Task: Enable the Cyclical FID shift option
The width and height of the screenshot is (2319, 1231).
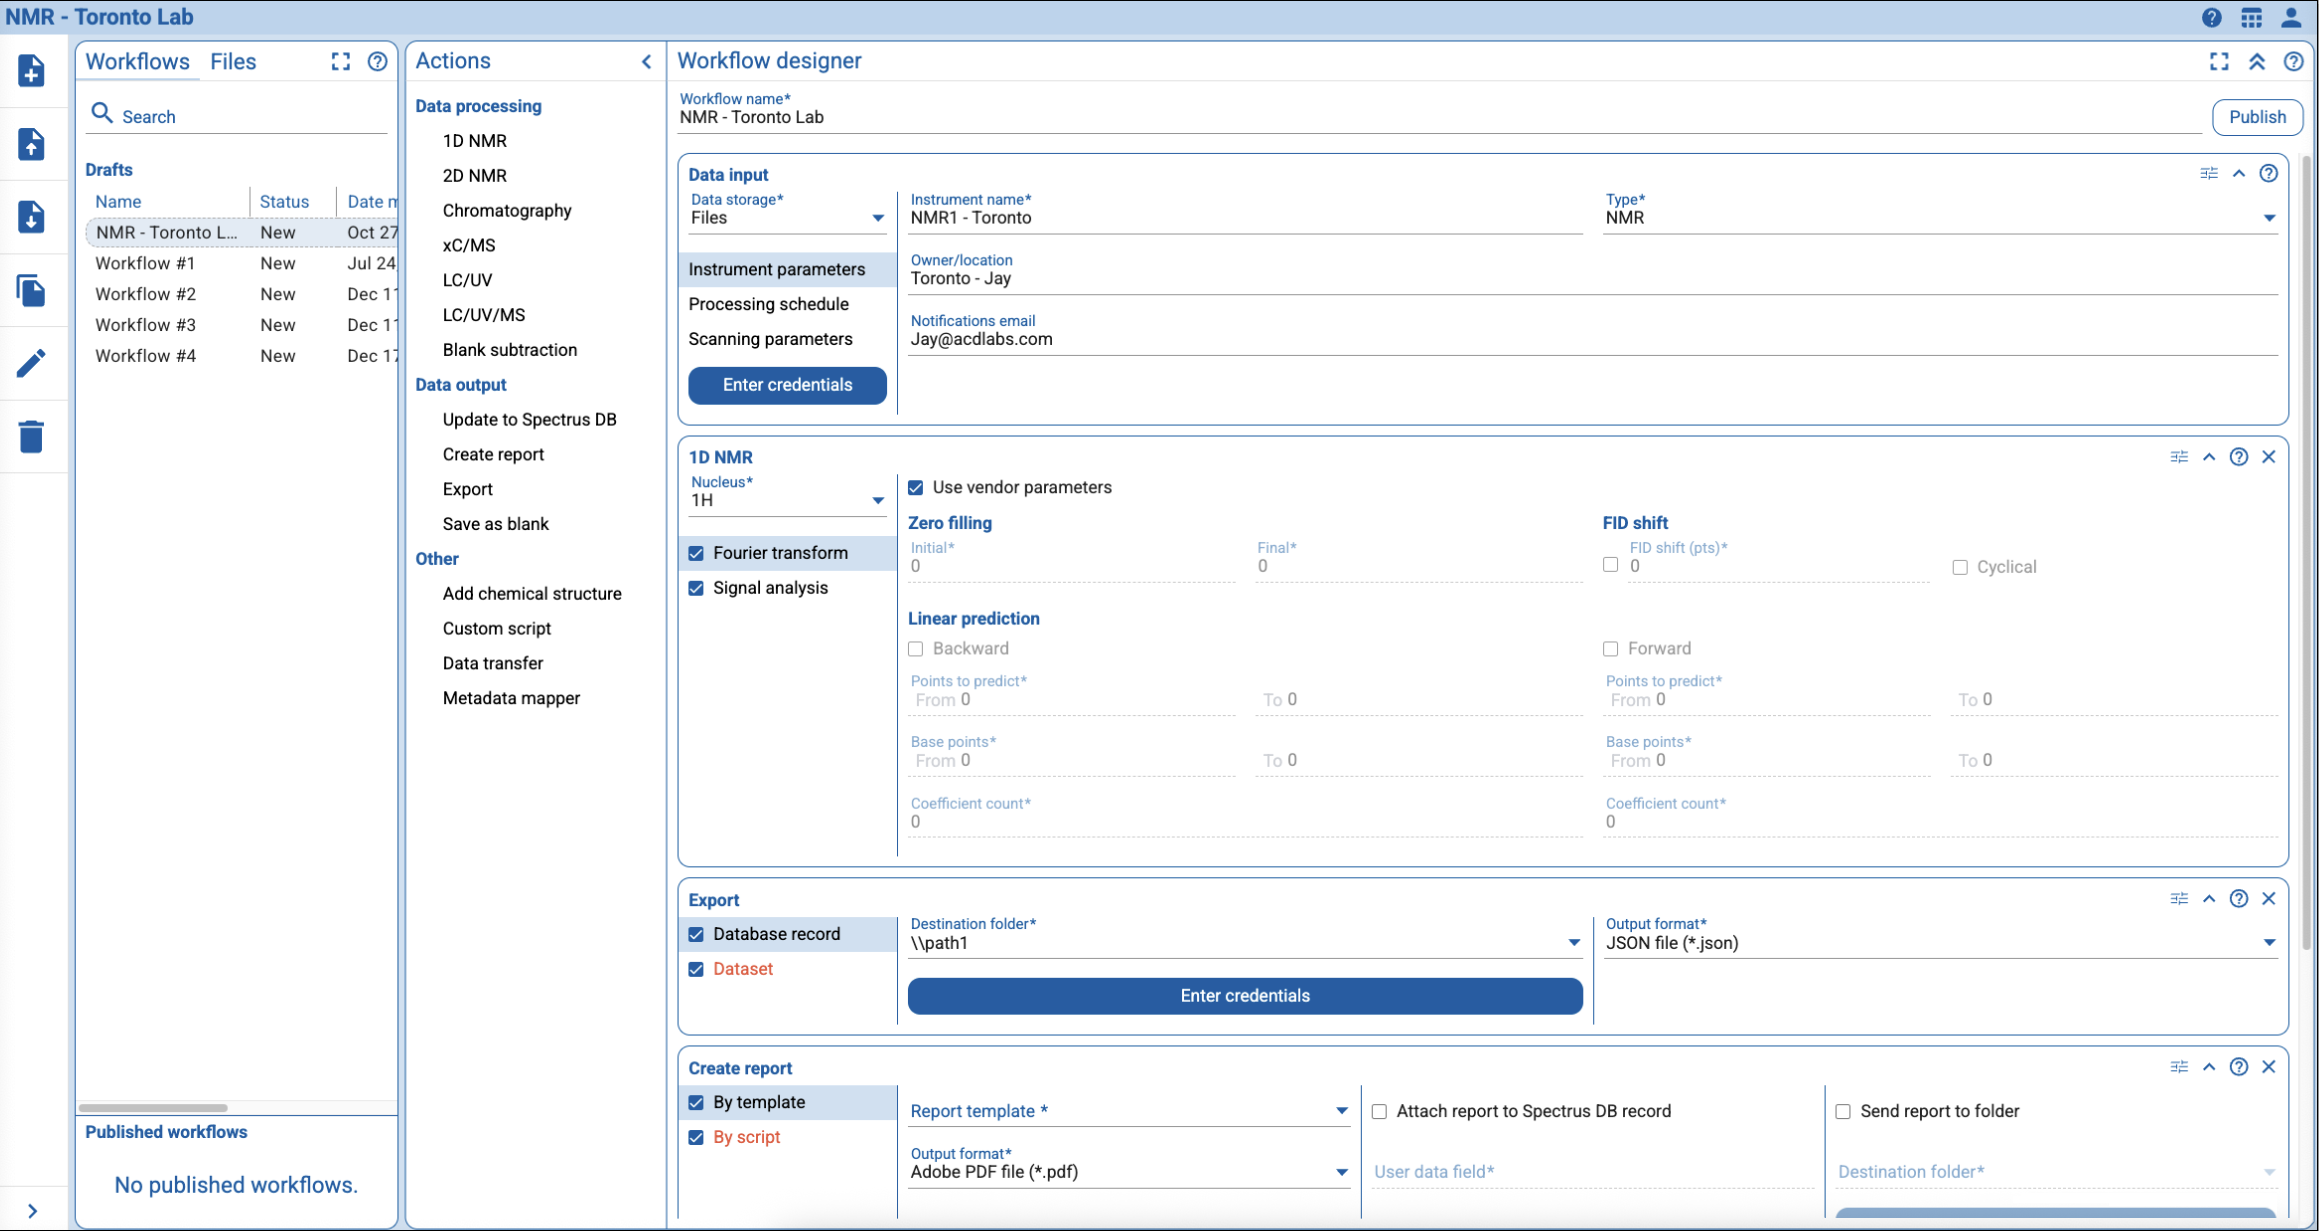Action: click(x=1958, y=567)
